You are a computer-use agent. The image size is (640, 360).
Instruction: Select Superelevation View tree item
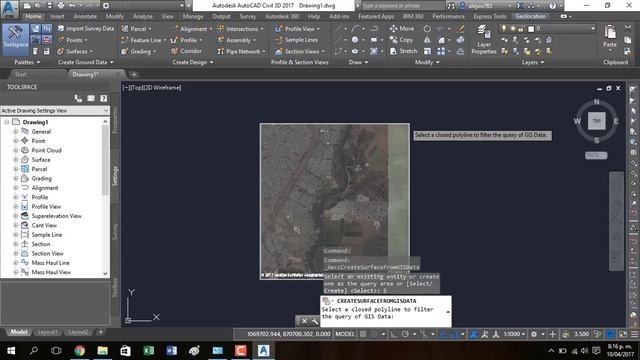click(x=57, y=216)
